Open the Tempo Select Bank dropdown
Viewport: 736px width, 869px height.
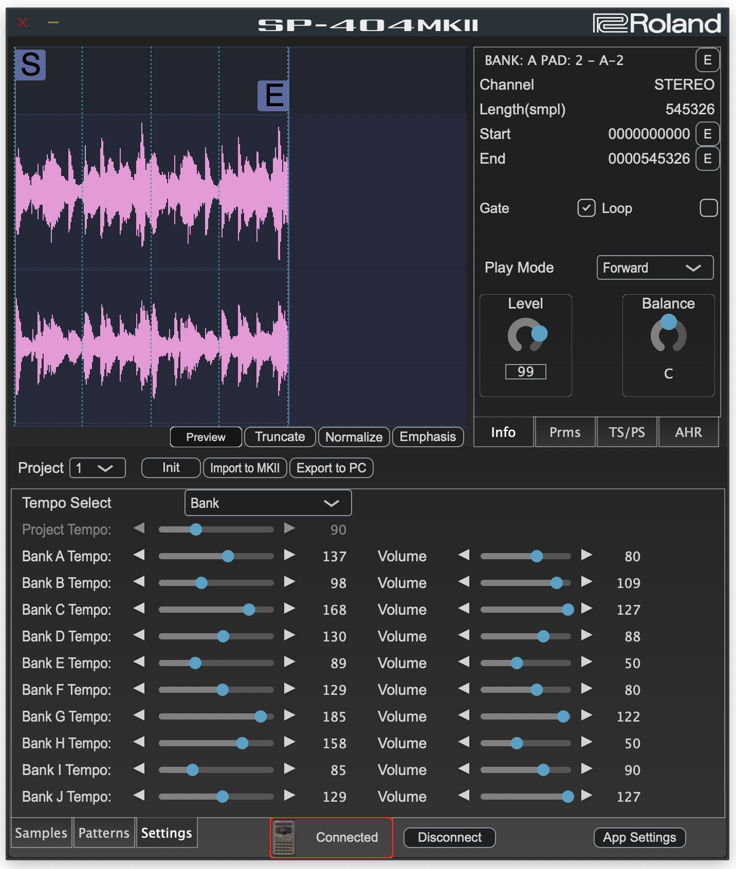[x=268, y=503]
